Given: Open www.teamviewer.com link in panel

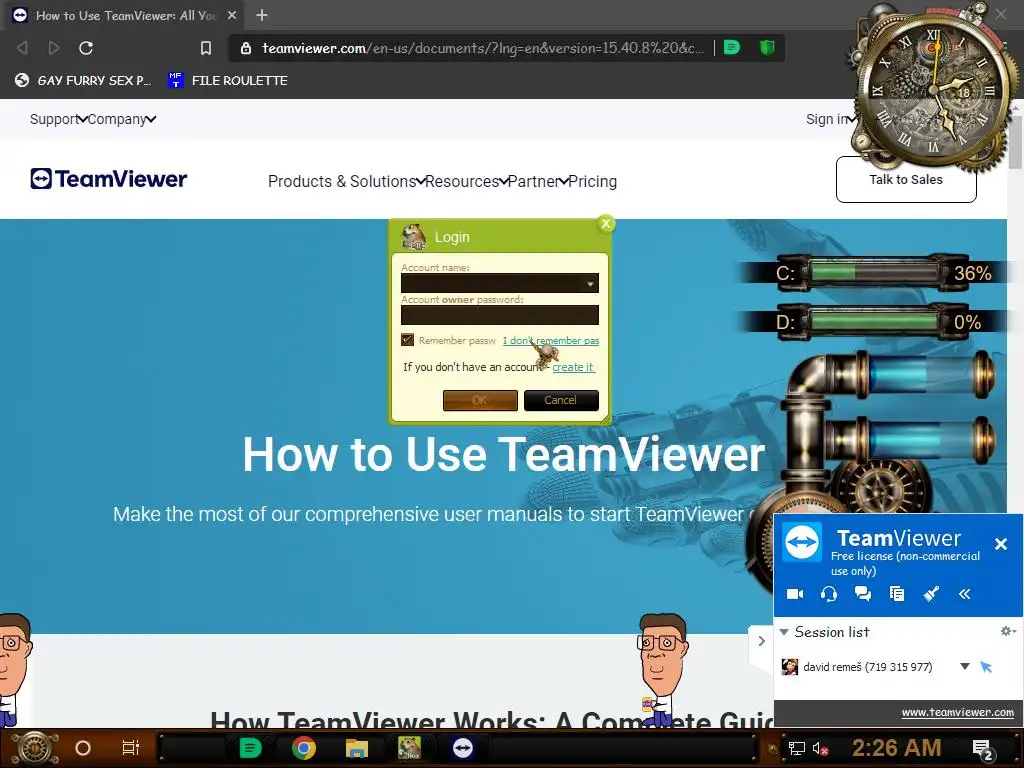Looking at the screenshot, I should pos(957,712).
